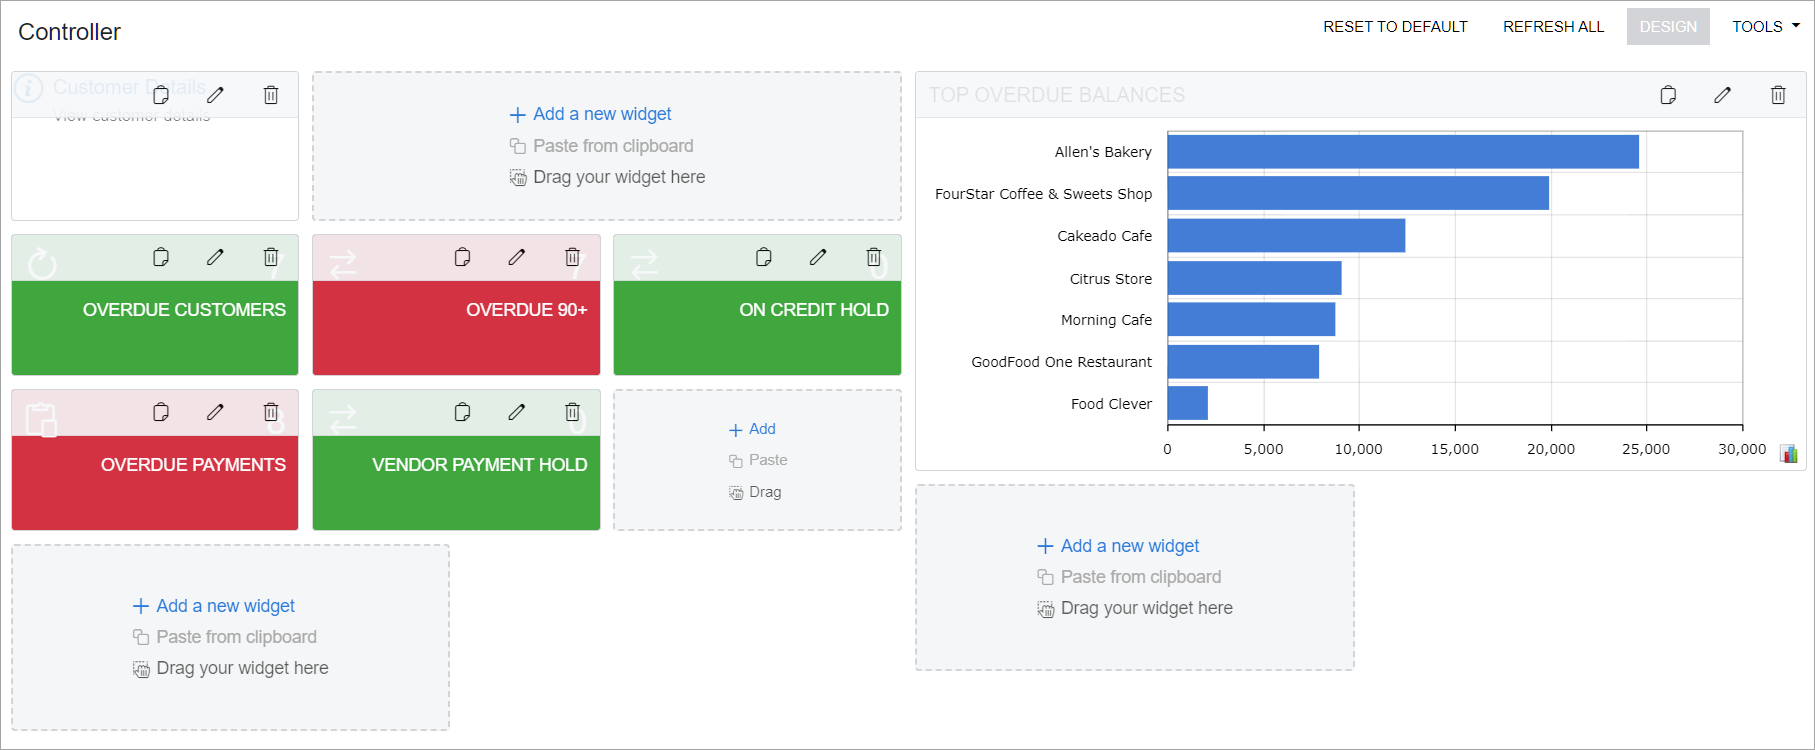Click the Allen's Bakery bar in chart

click(x=1402, y=152)
